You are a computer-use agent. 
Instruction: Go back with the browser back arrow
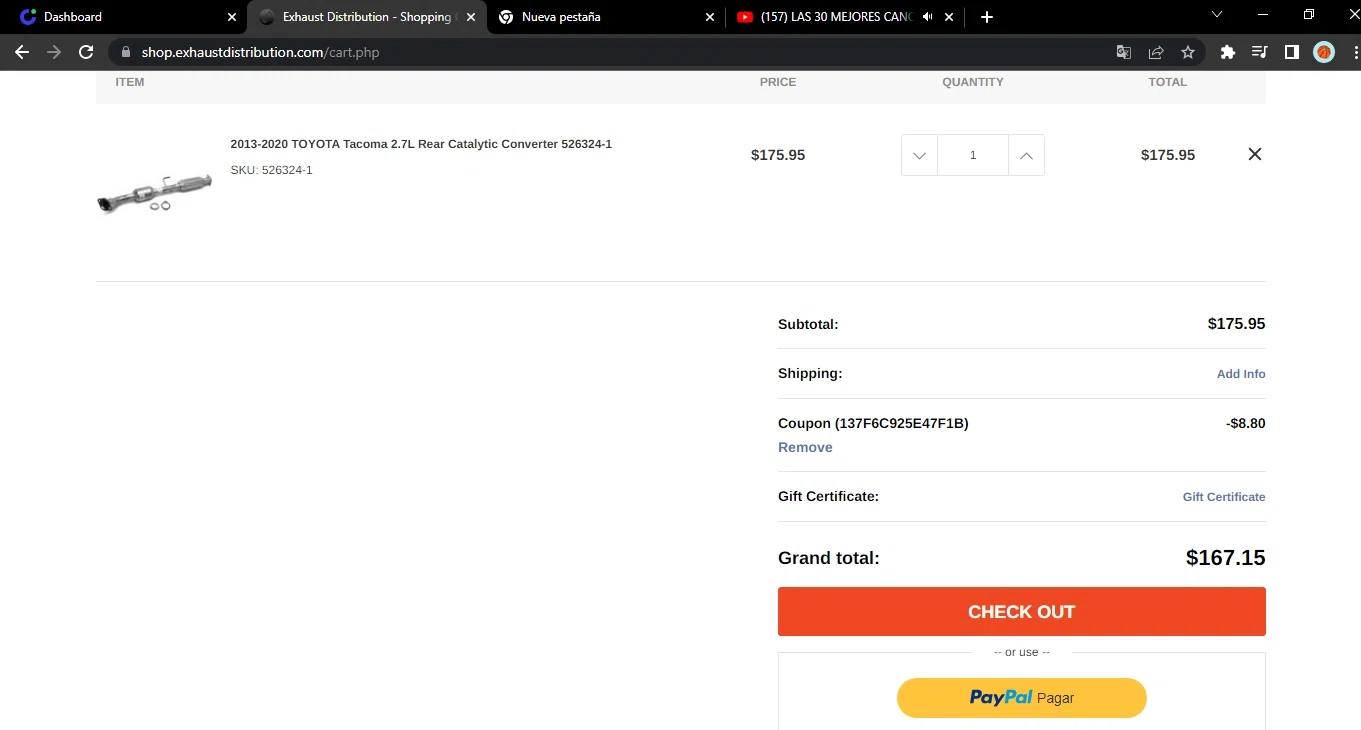(22, 52)
